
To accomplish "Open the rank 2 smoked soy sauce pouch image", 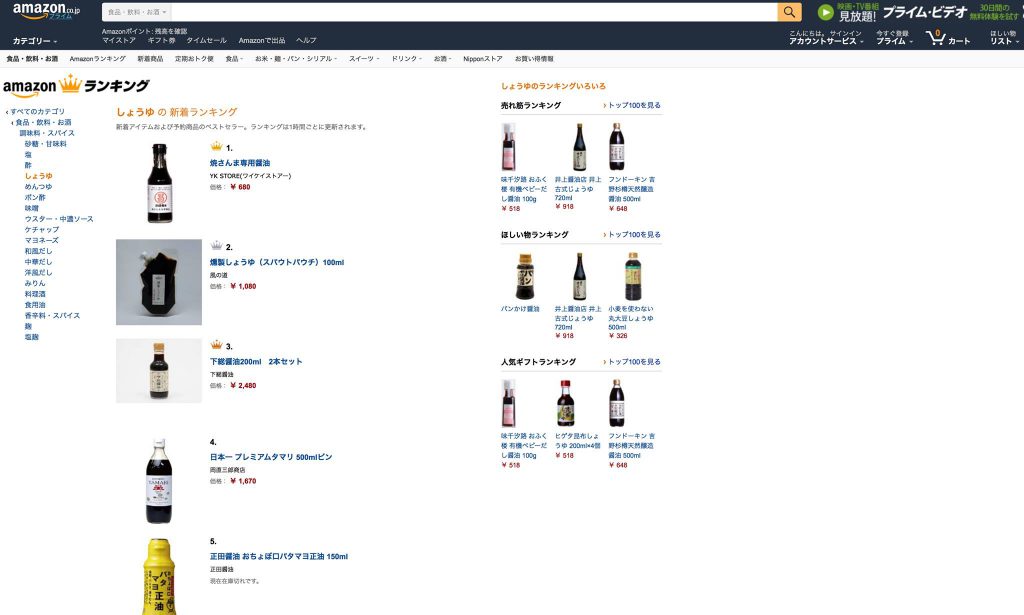I will tap(159, 282).
